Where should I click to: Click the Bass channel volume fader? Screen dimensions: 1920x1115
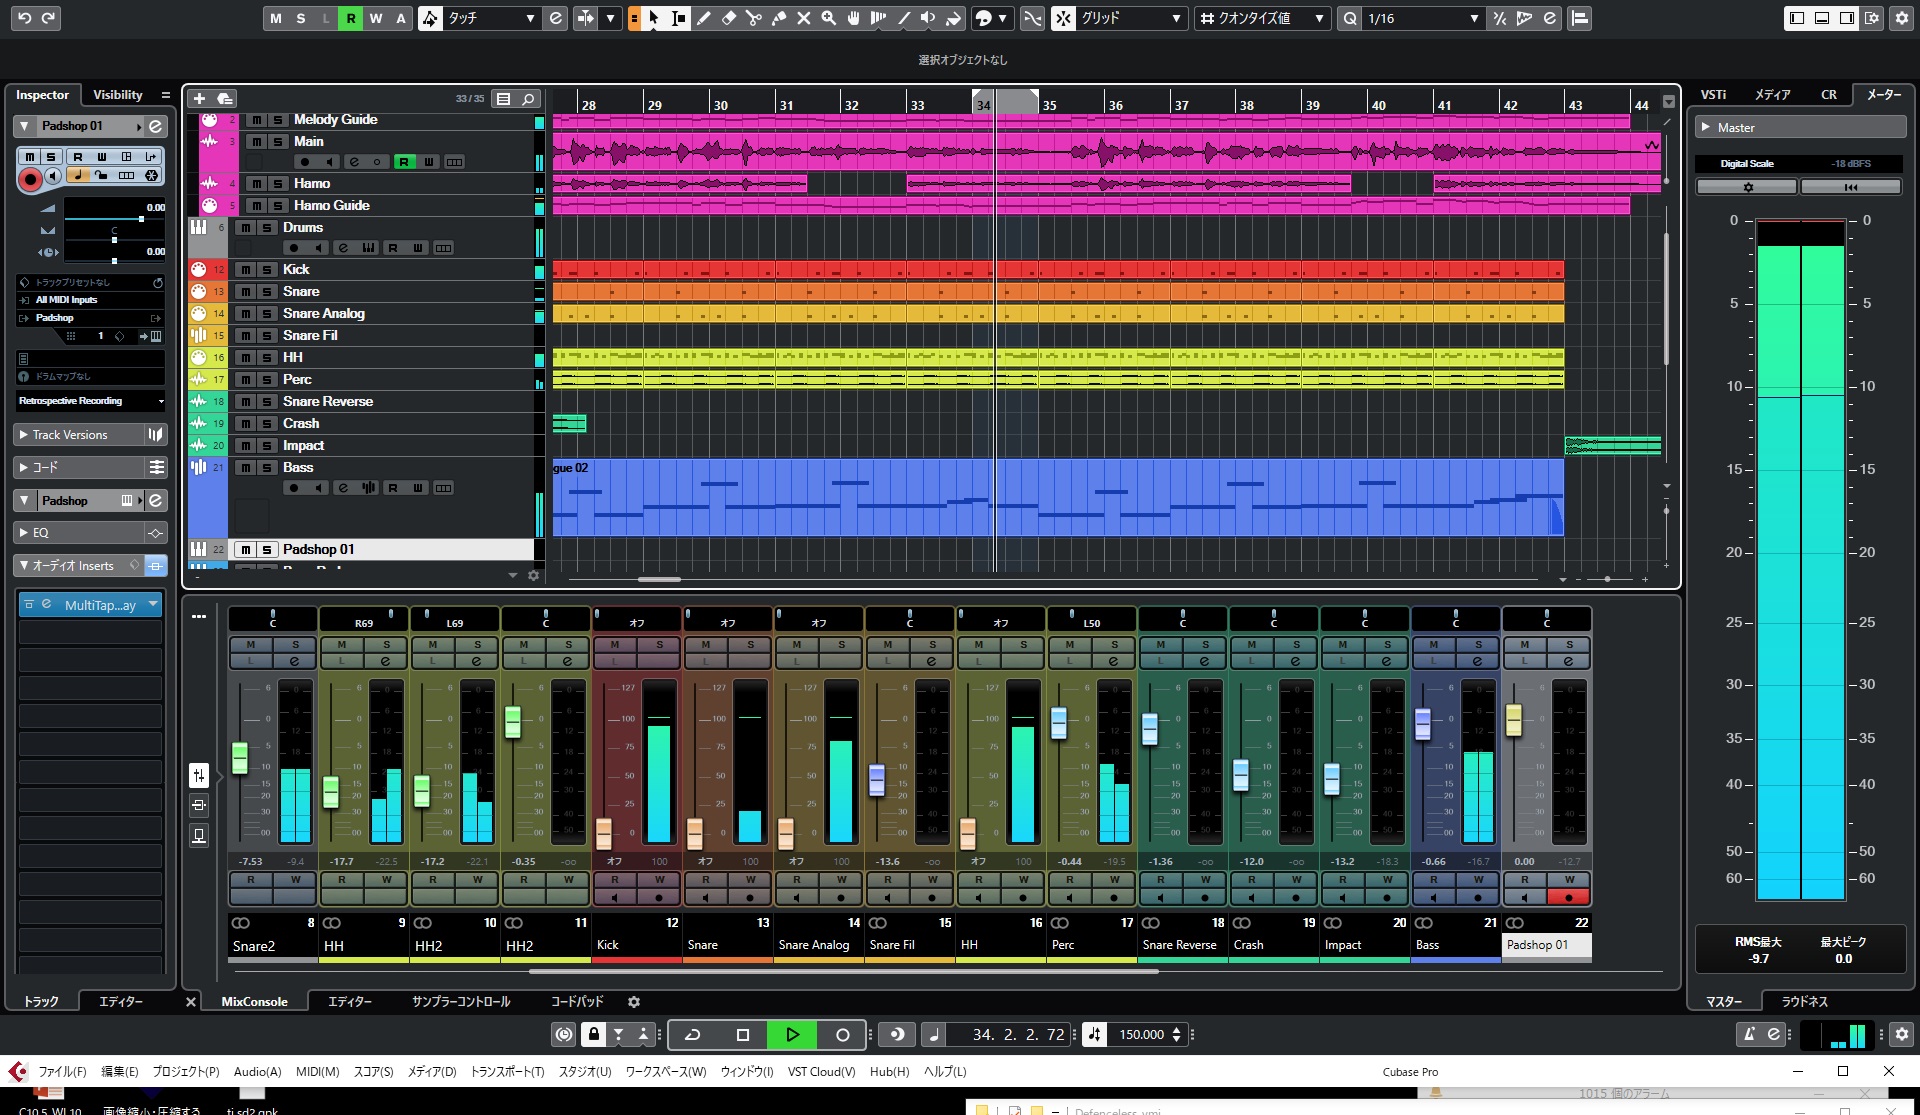[1422, 724]
